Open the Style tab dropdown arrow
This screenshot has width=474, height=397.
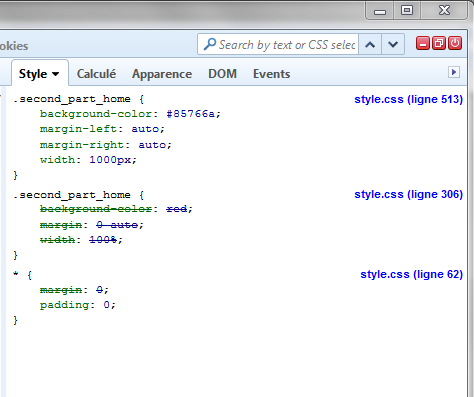coord(56,74)
